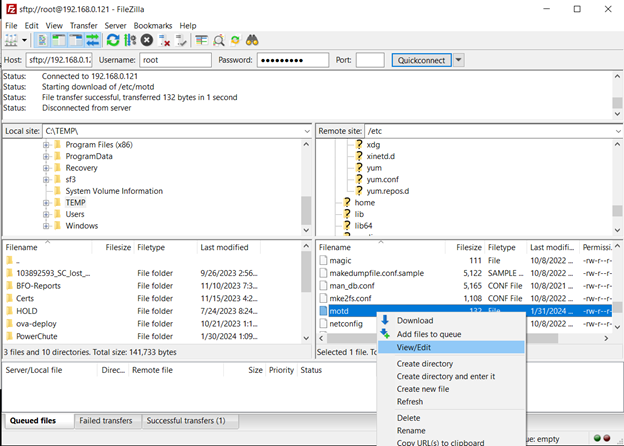
Task: Toggle processing of the transfer queue
Action: pos(130,40)
